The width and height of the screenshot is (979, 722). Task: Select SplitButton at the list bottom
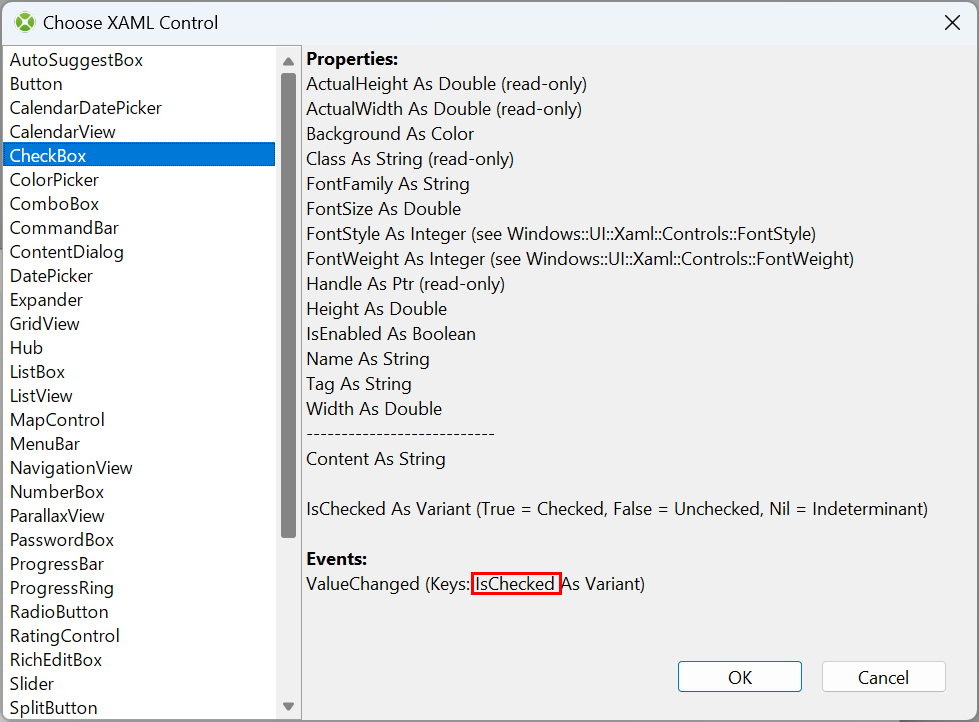[x=139, y=708]
